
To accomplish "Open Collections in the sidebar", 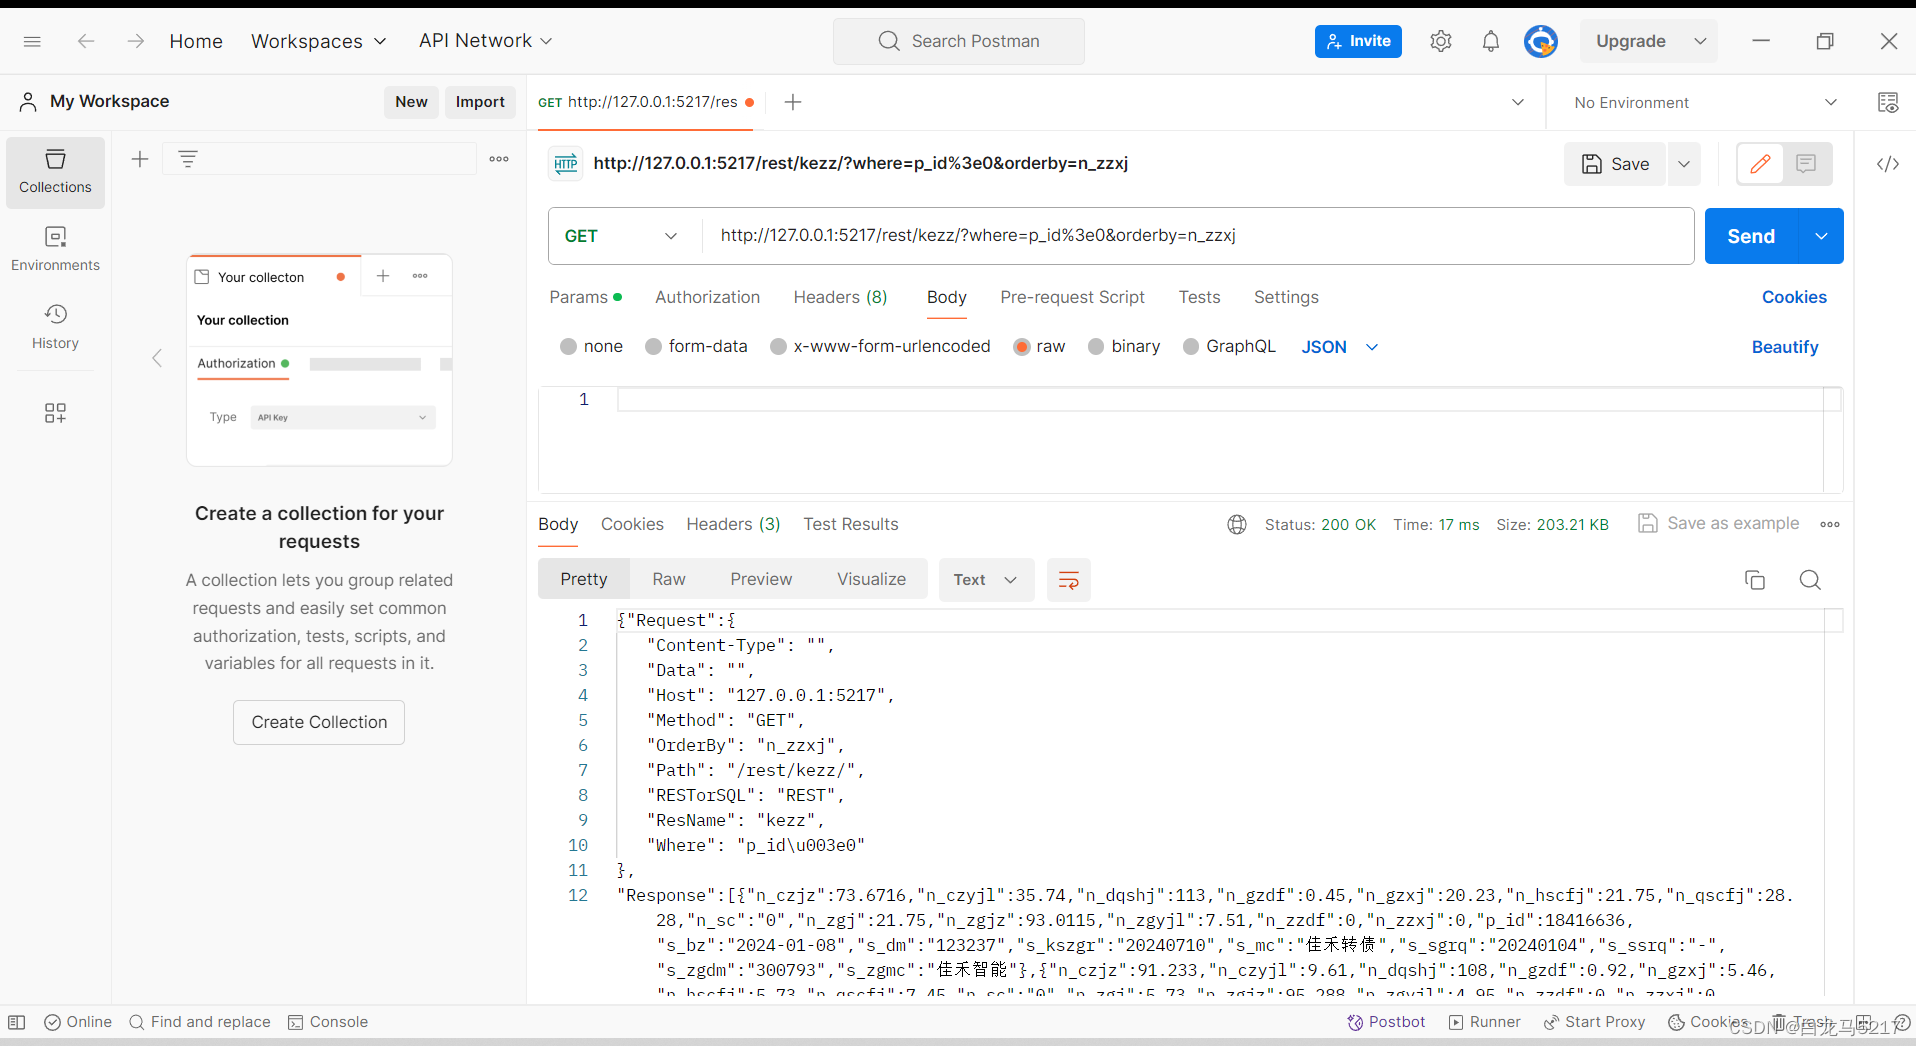I will [x=55, y=172].
